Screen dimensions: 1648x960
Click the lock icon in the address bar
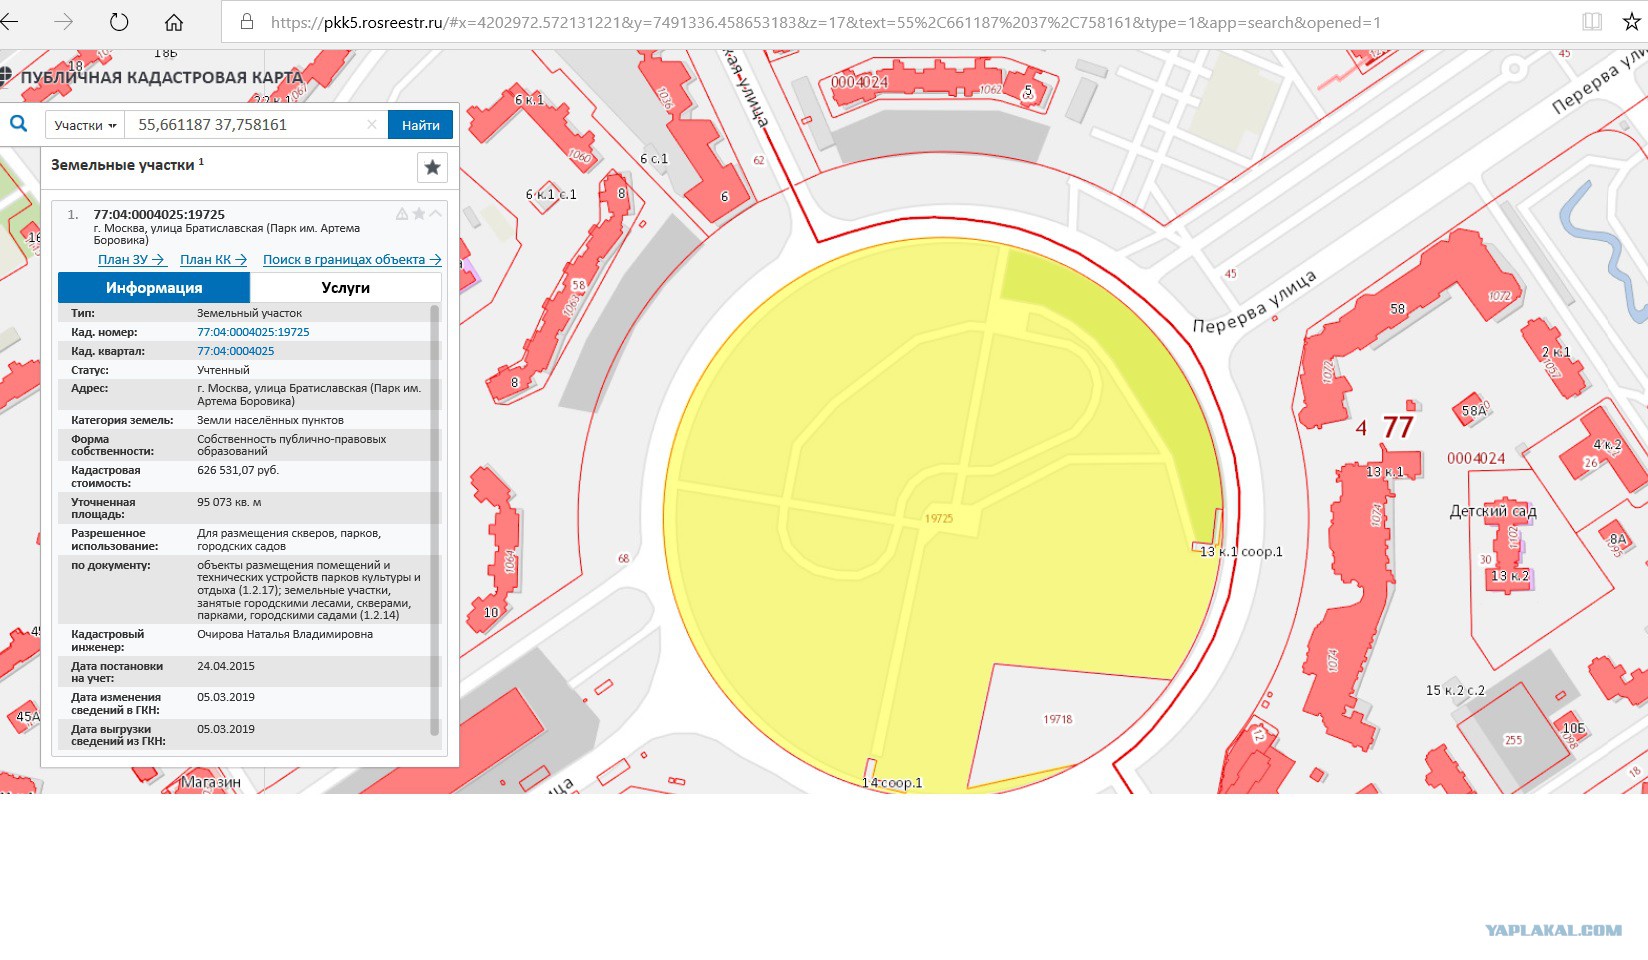(246, 21)
